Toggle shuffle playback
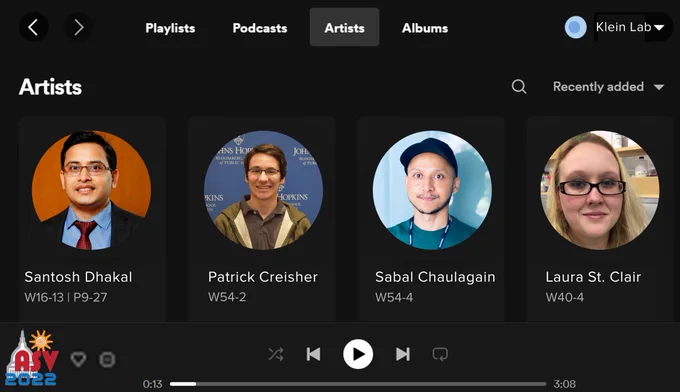The image size is (680, 392). [276, 354]
